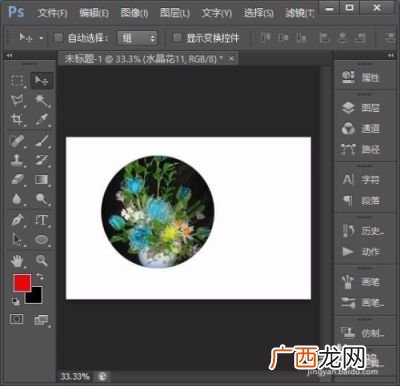Select the Dodge tool
Image resolution: width=400 pixels, height=386 pixels.
pos(42,199)
